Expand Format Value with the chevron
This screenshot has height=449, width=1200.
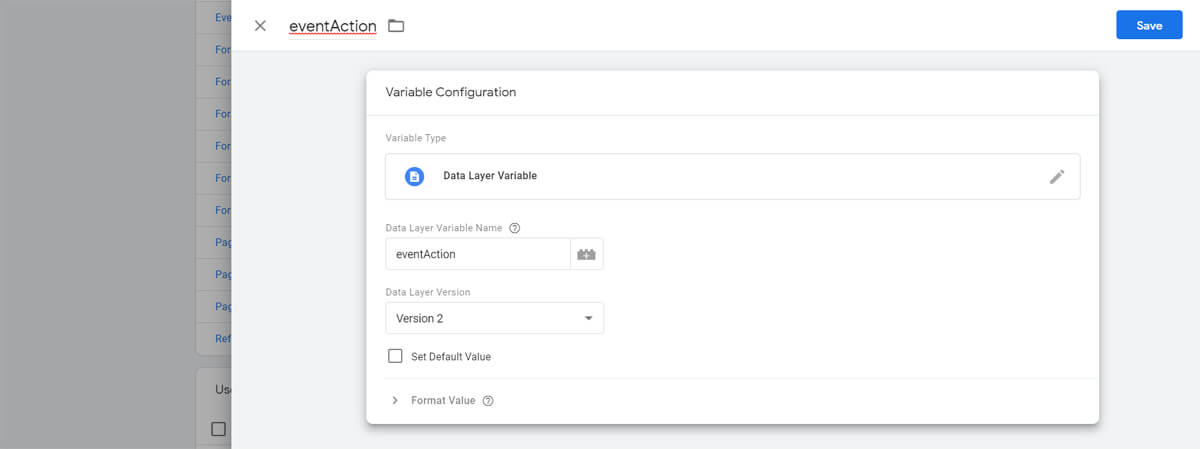(x=395, y=401)
